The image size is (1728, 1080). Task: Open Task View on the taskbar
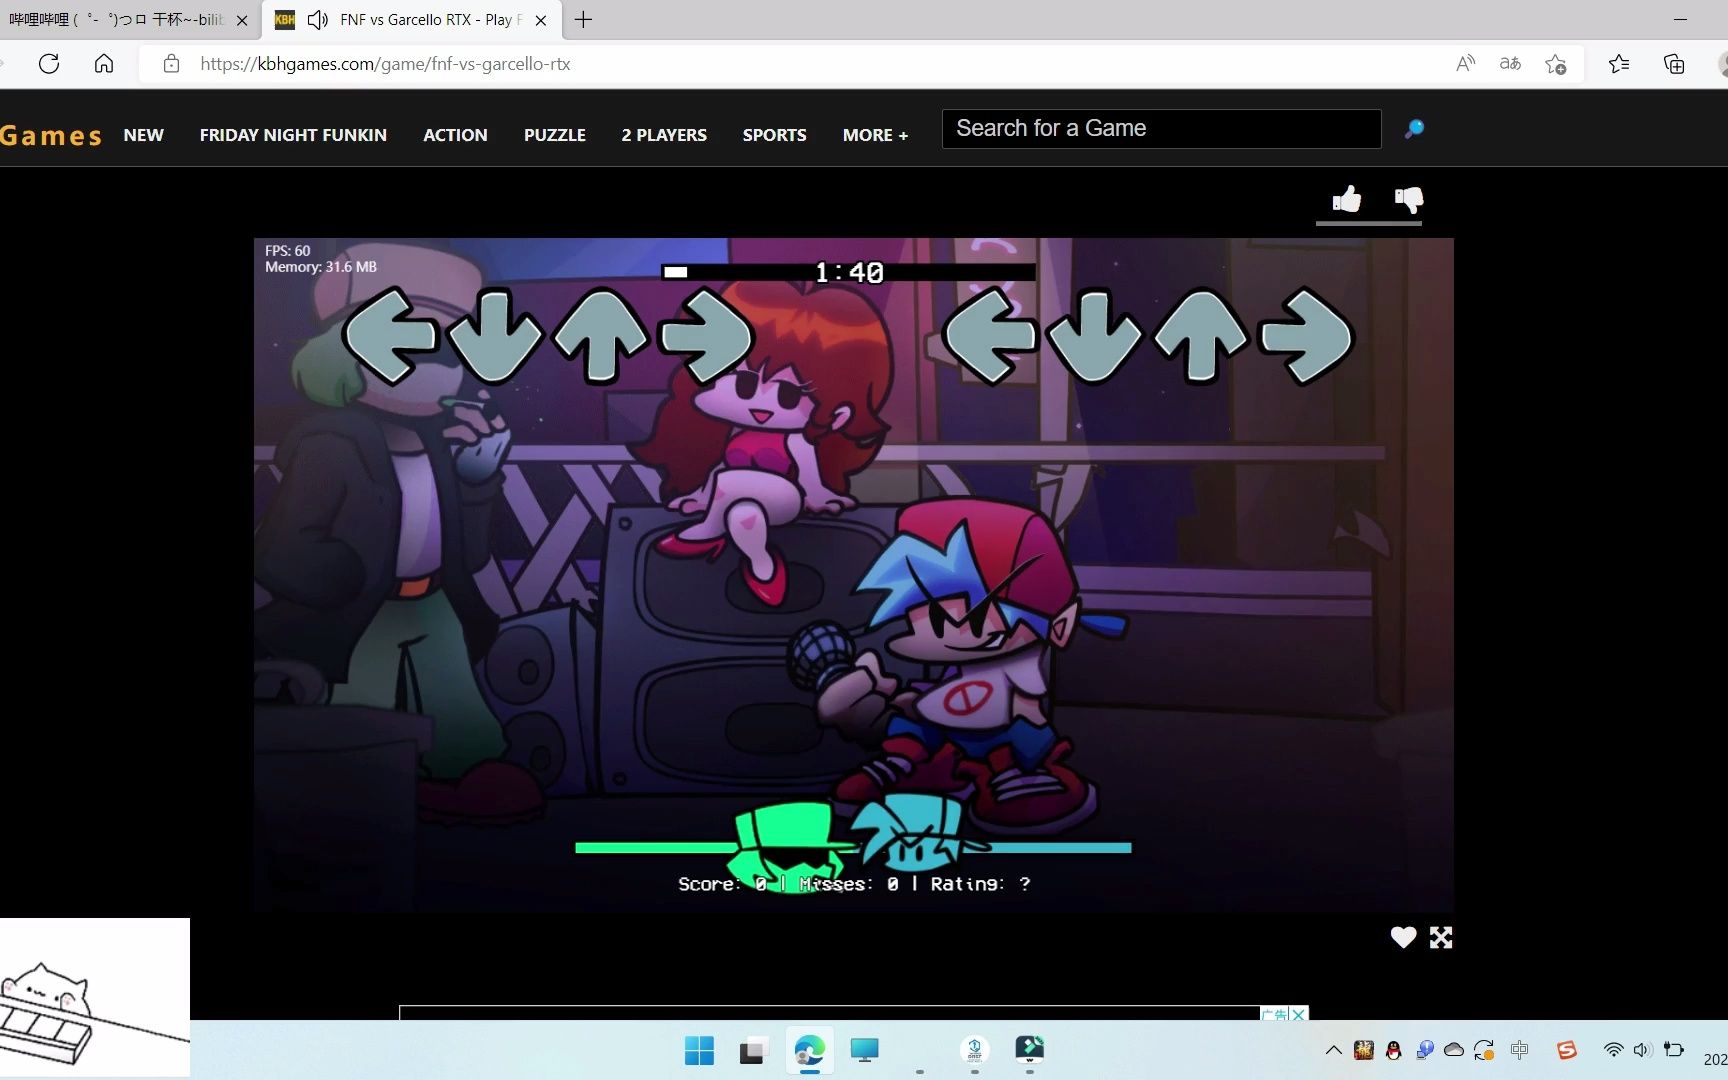752,1051
